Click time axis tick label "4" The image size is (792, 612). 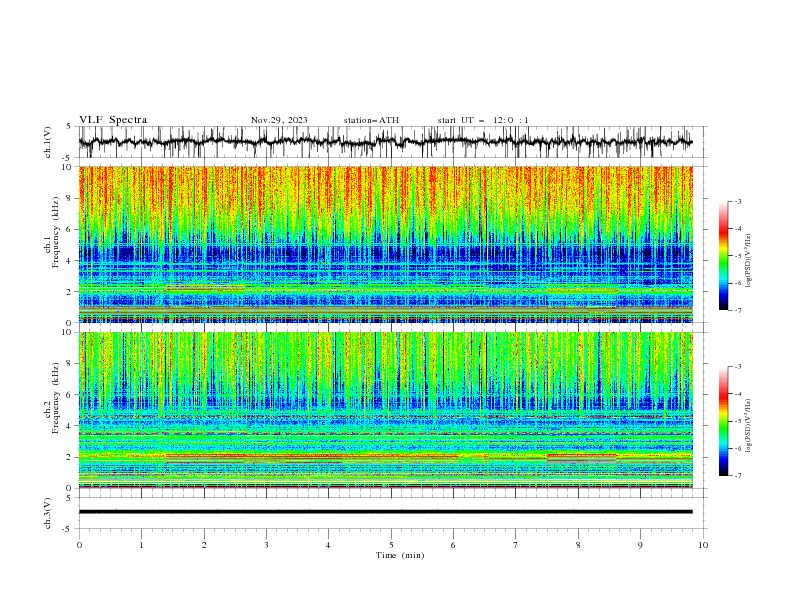click(x=328, y=545)
